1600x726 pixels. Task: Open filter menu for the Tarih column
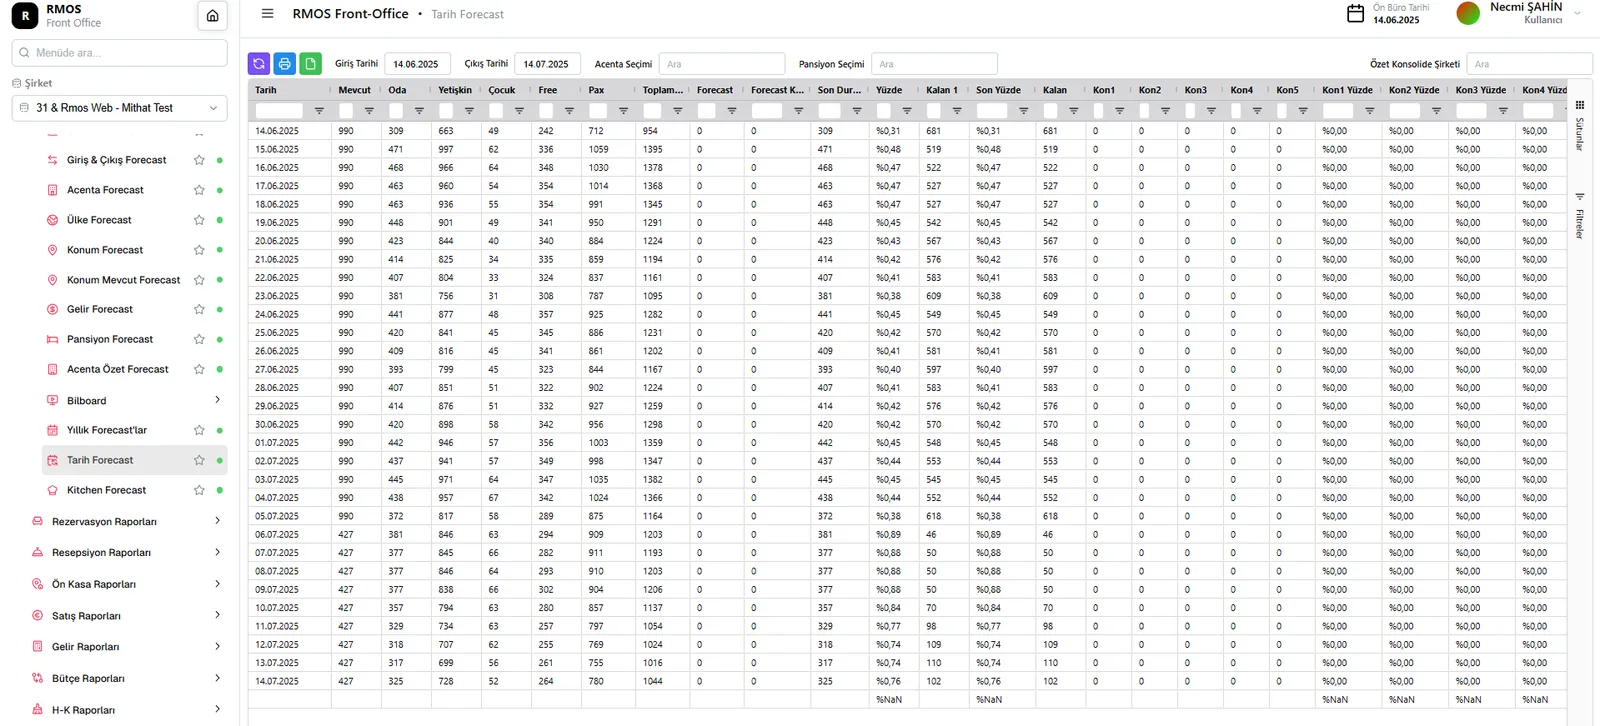coord(319,111)
